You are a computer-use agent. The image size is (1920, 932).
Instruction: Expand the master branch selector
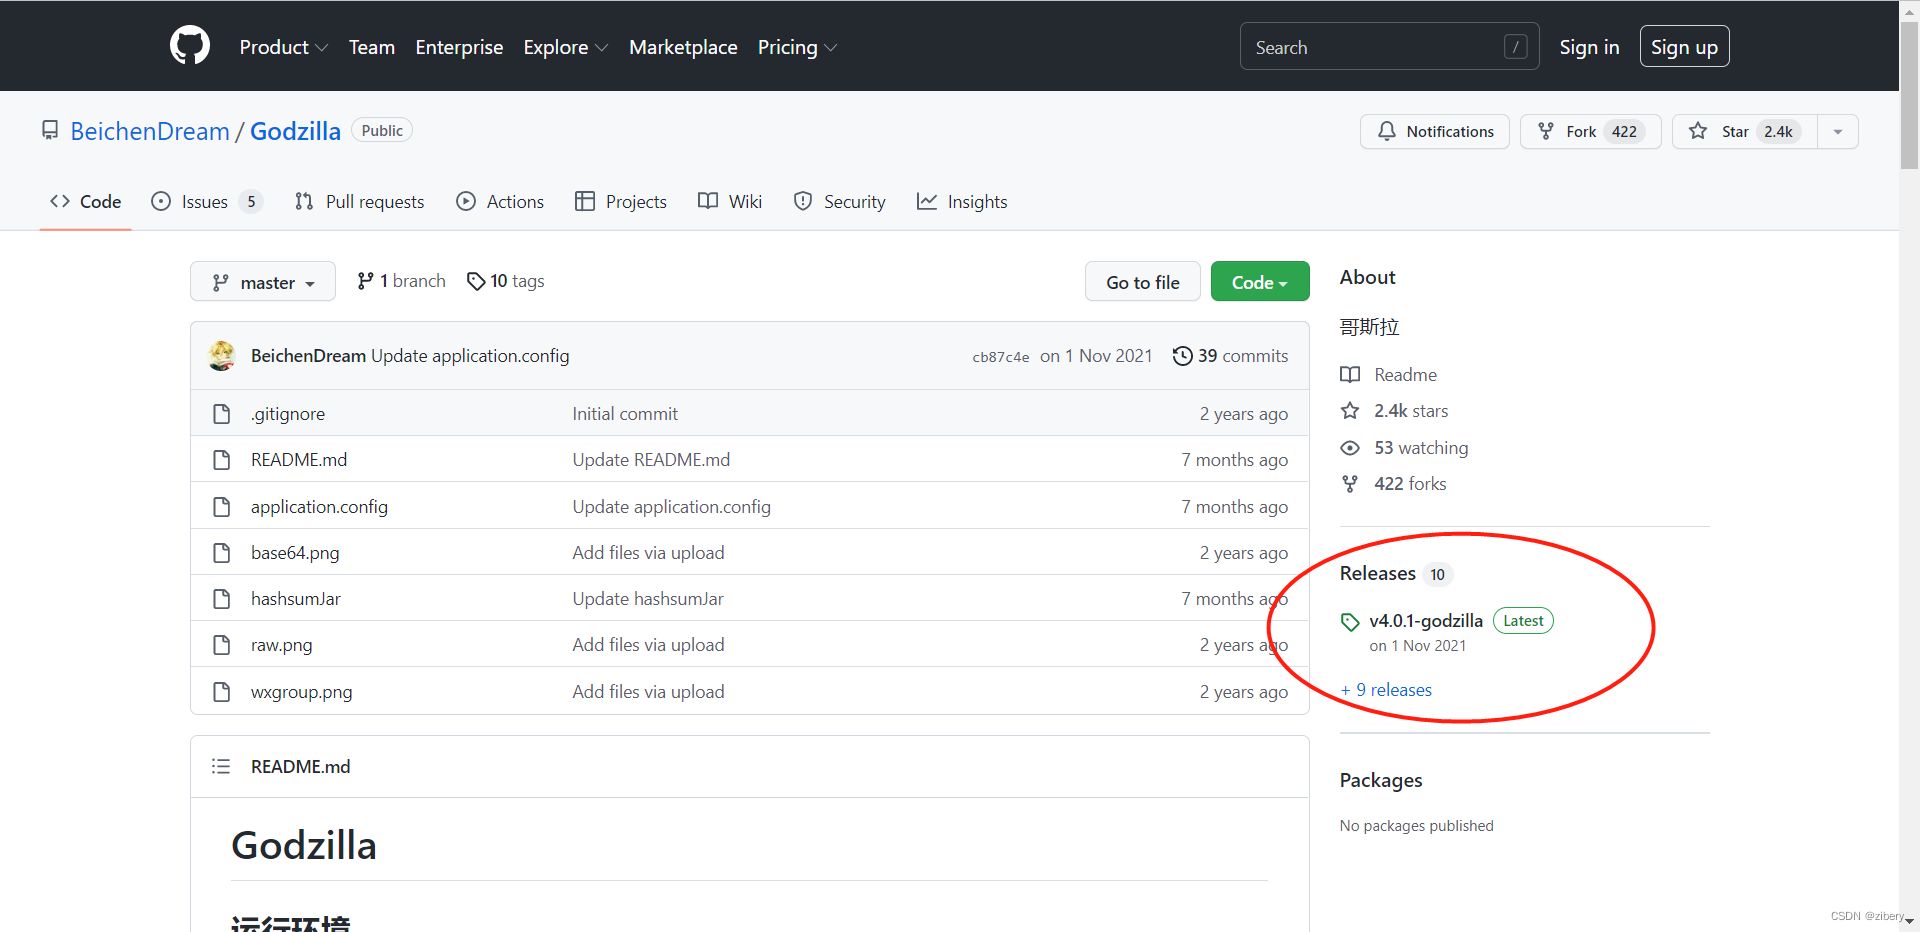tap(263, 283)
